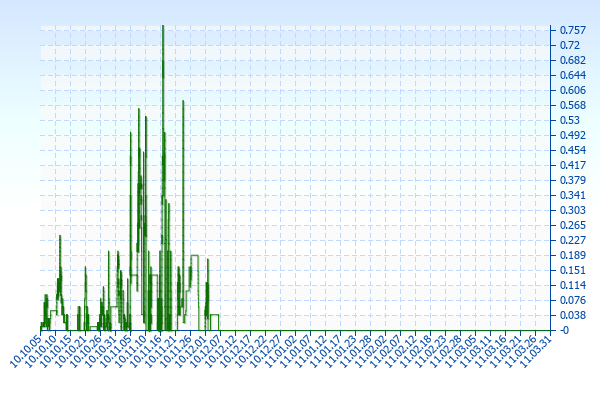Click the 10.10.05 date label
Screen dimensions: 600x400
(26, 351)
